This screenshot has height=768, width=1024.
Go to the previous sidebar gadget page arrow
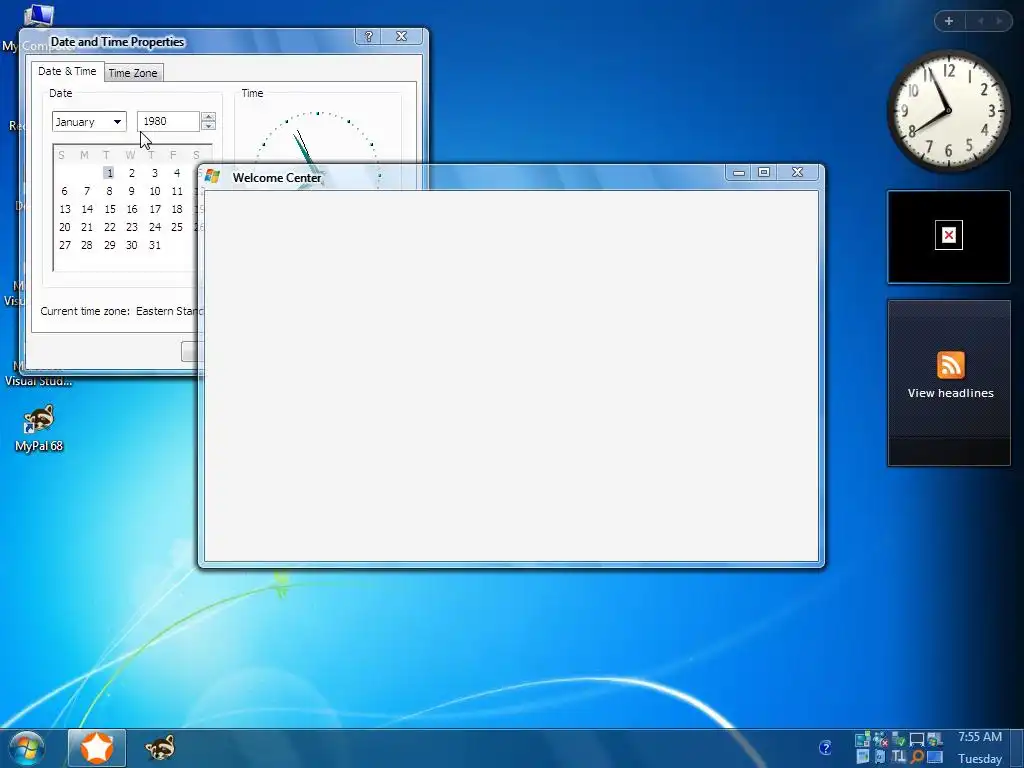point(980,21)
